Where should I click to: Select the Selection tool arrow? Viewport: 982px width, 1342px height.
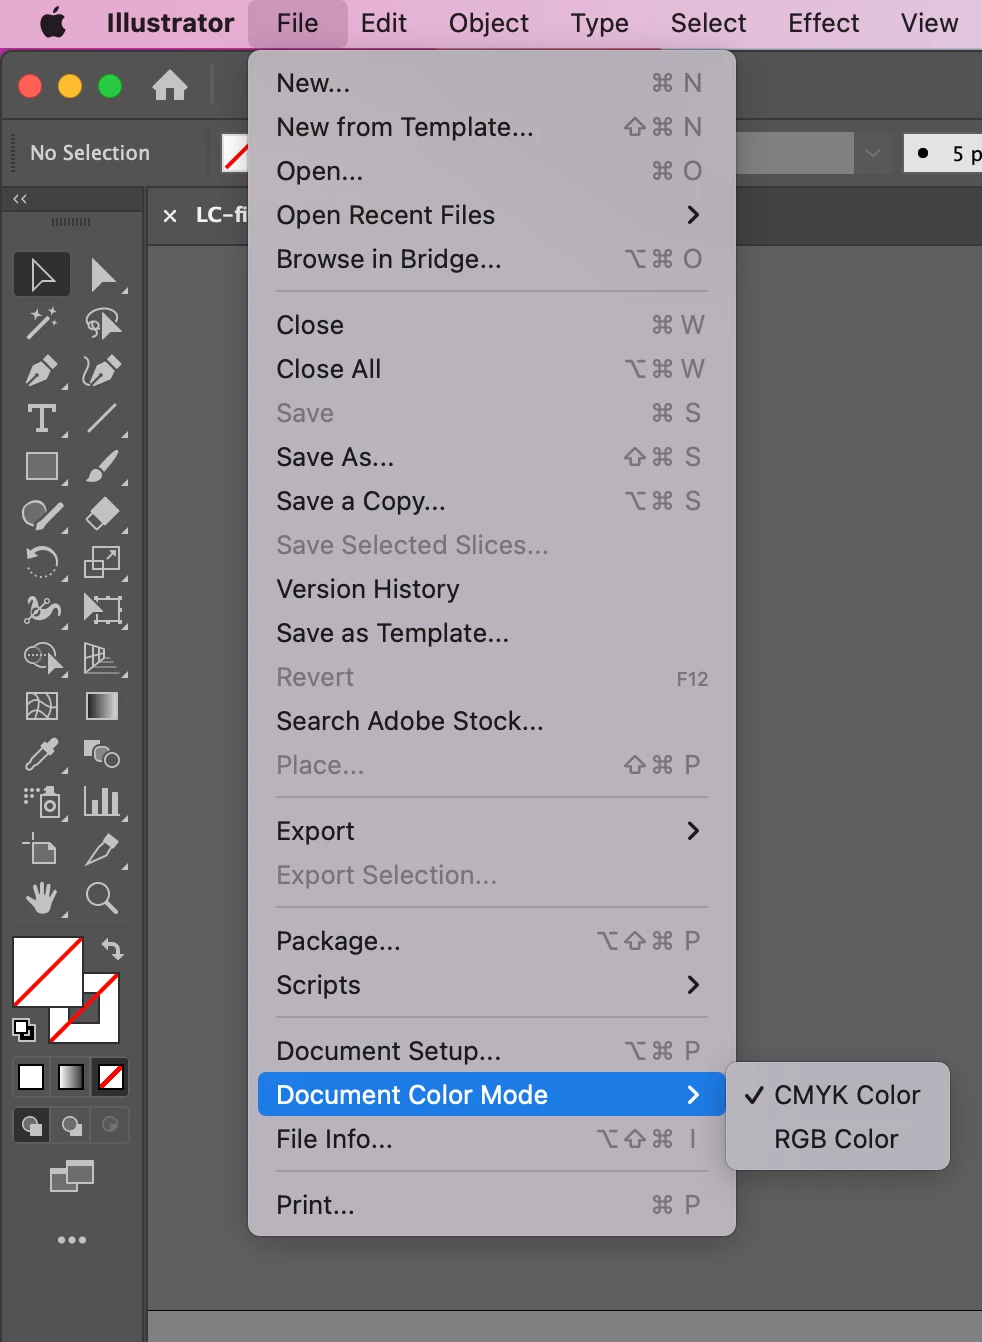42,274
